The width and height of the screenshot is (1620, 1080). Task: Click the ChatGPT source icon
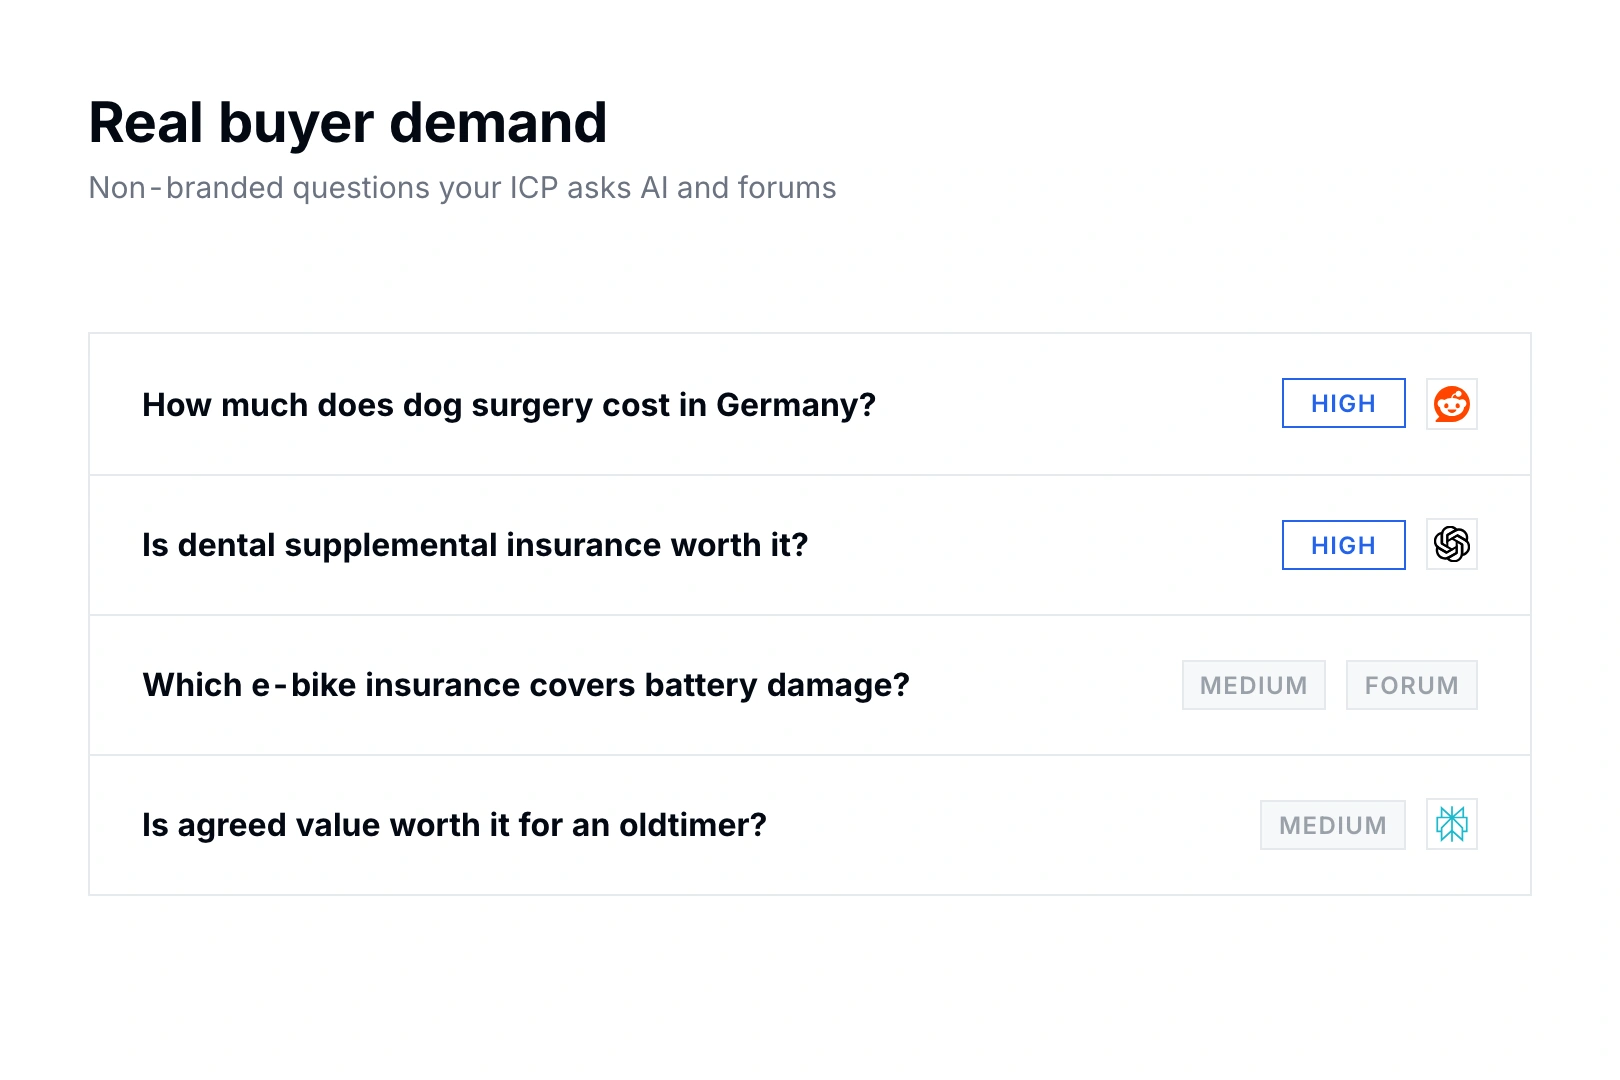1451,544
